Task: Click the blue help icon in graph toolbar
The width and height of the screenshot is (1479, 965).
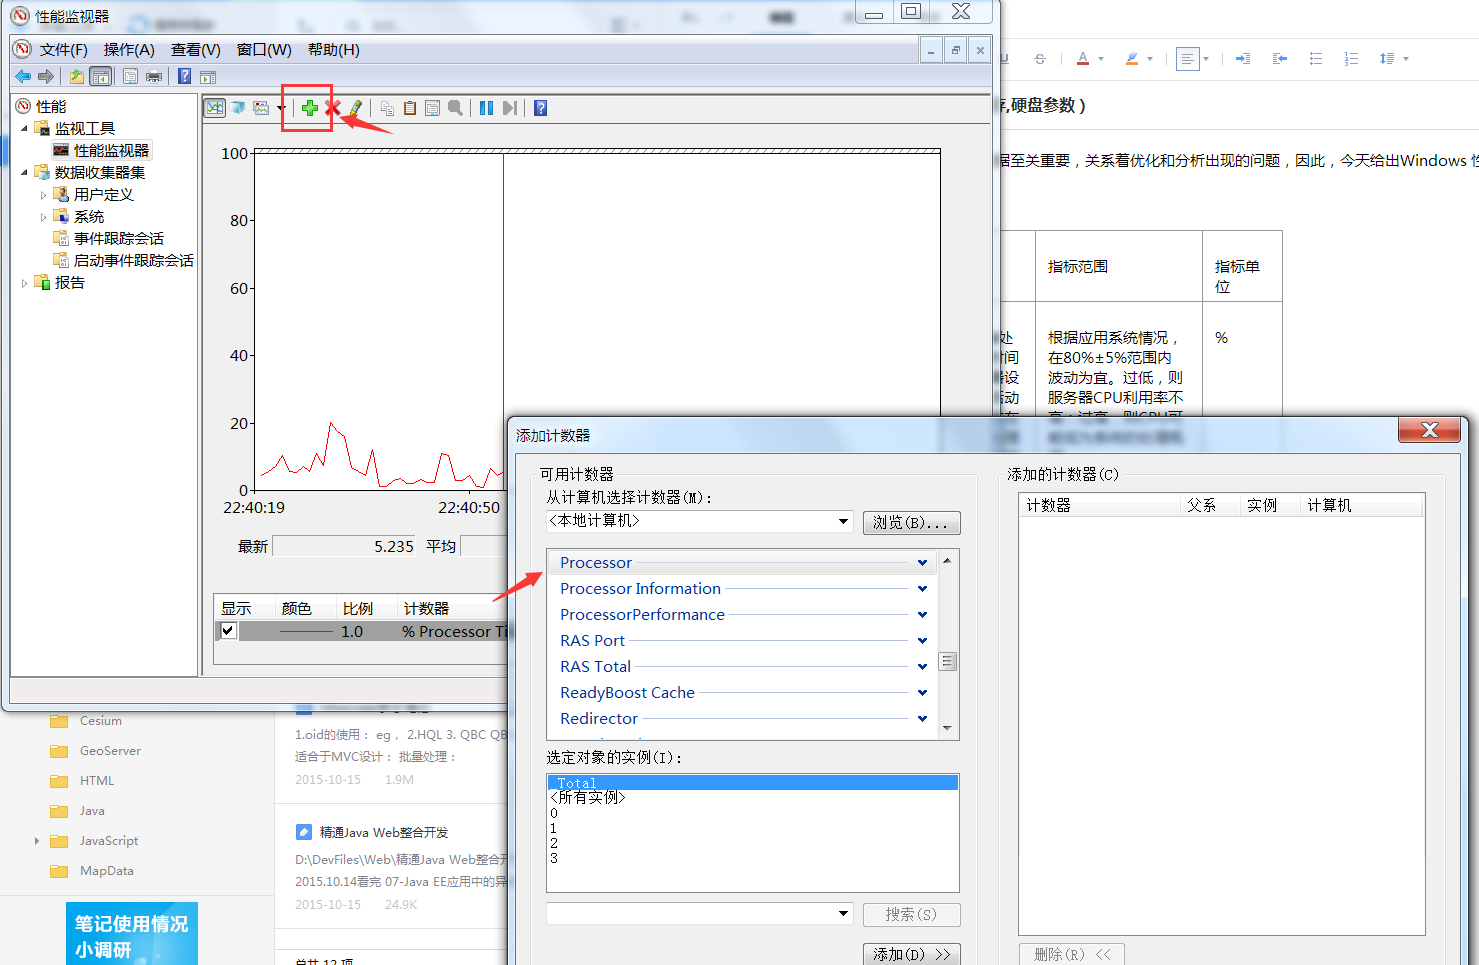Action: pos(540,108)
